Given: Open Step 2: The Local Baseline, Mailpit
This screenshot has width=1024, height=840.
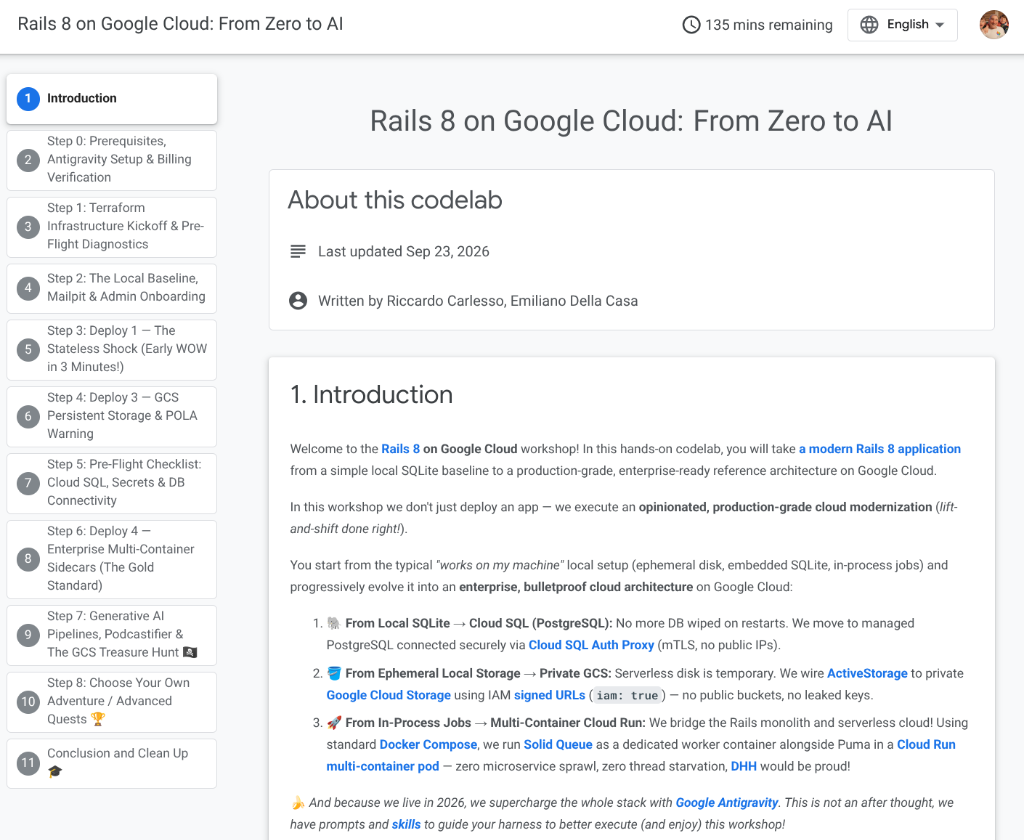Looking at the screenshot, I should tap(112, 288).
